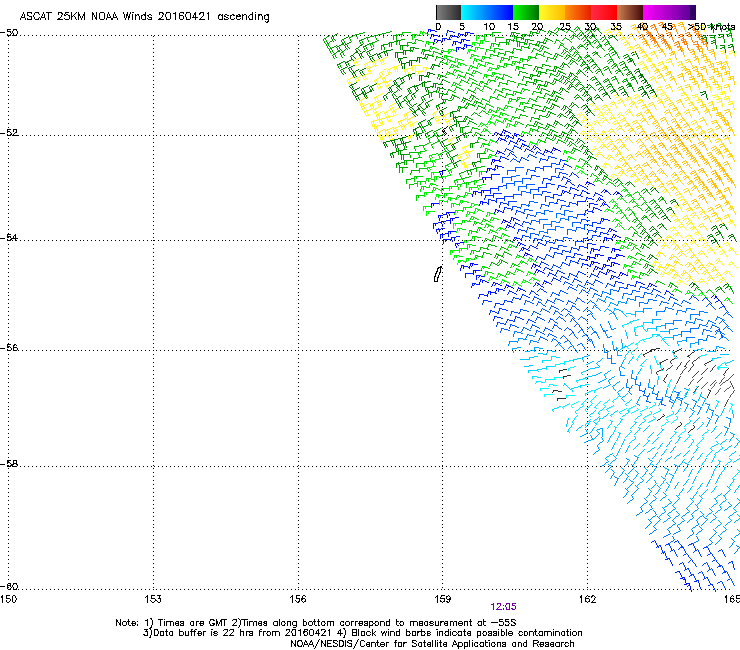Image resolution: width=740 pixels, height=650 pixels.
Task: Click the longitude label 162
Action: (587, 599)
